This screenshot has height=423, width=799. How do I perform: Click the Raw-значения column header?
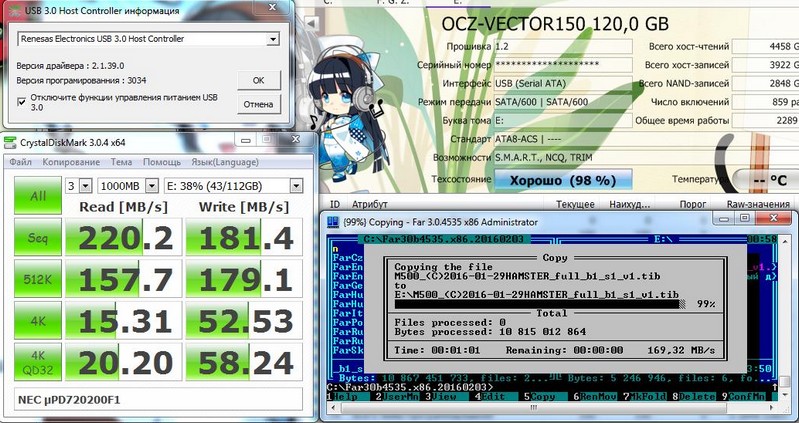click(x=758, y=204)
